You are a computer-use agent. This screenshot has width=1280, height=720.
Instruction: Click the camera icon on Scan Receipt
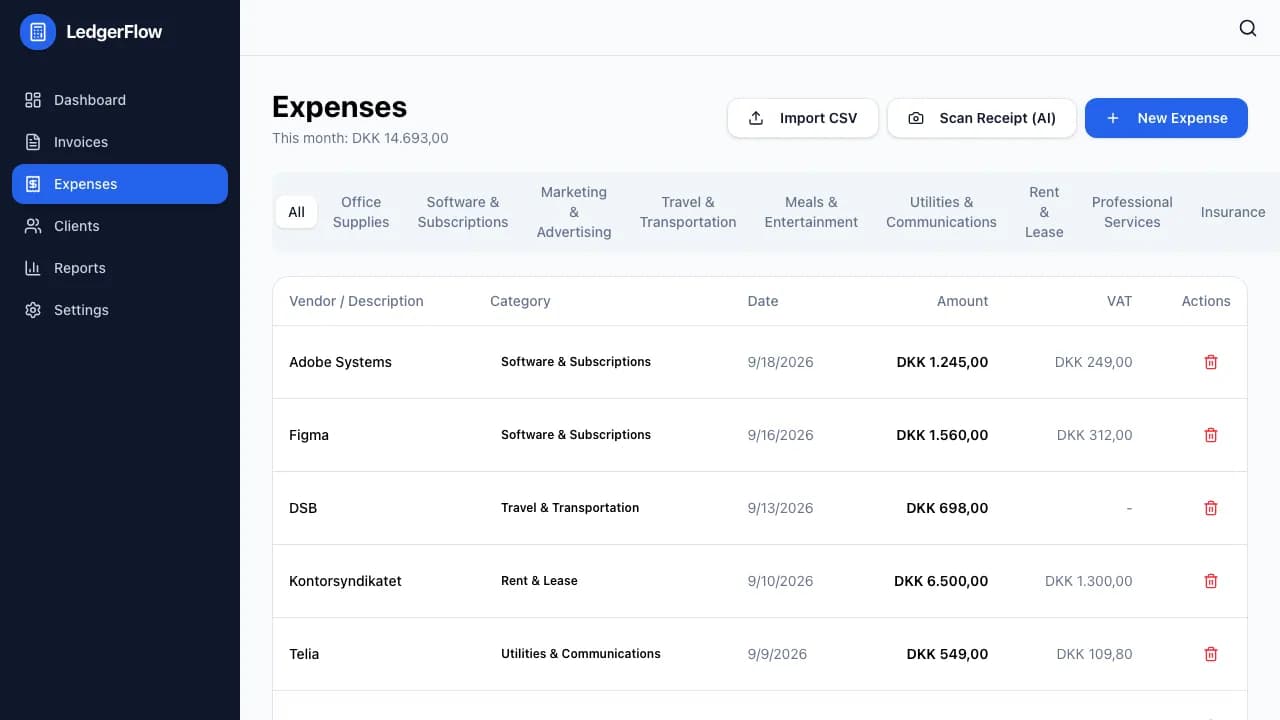[x=916, y=118]
